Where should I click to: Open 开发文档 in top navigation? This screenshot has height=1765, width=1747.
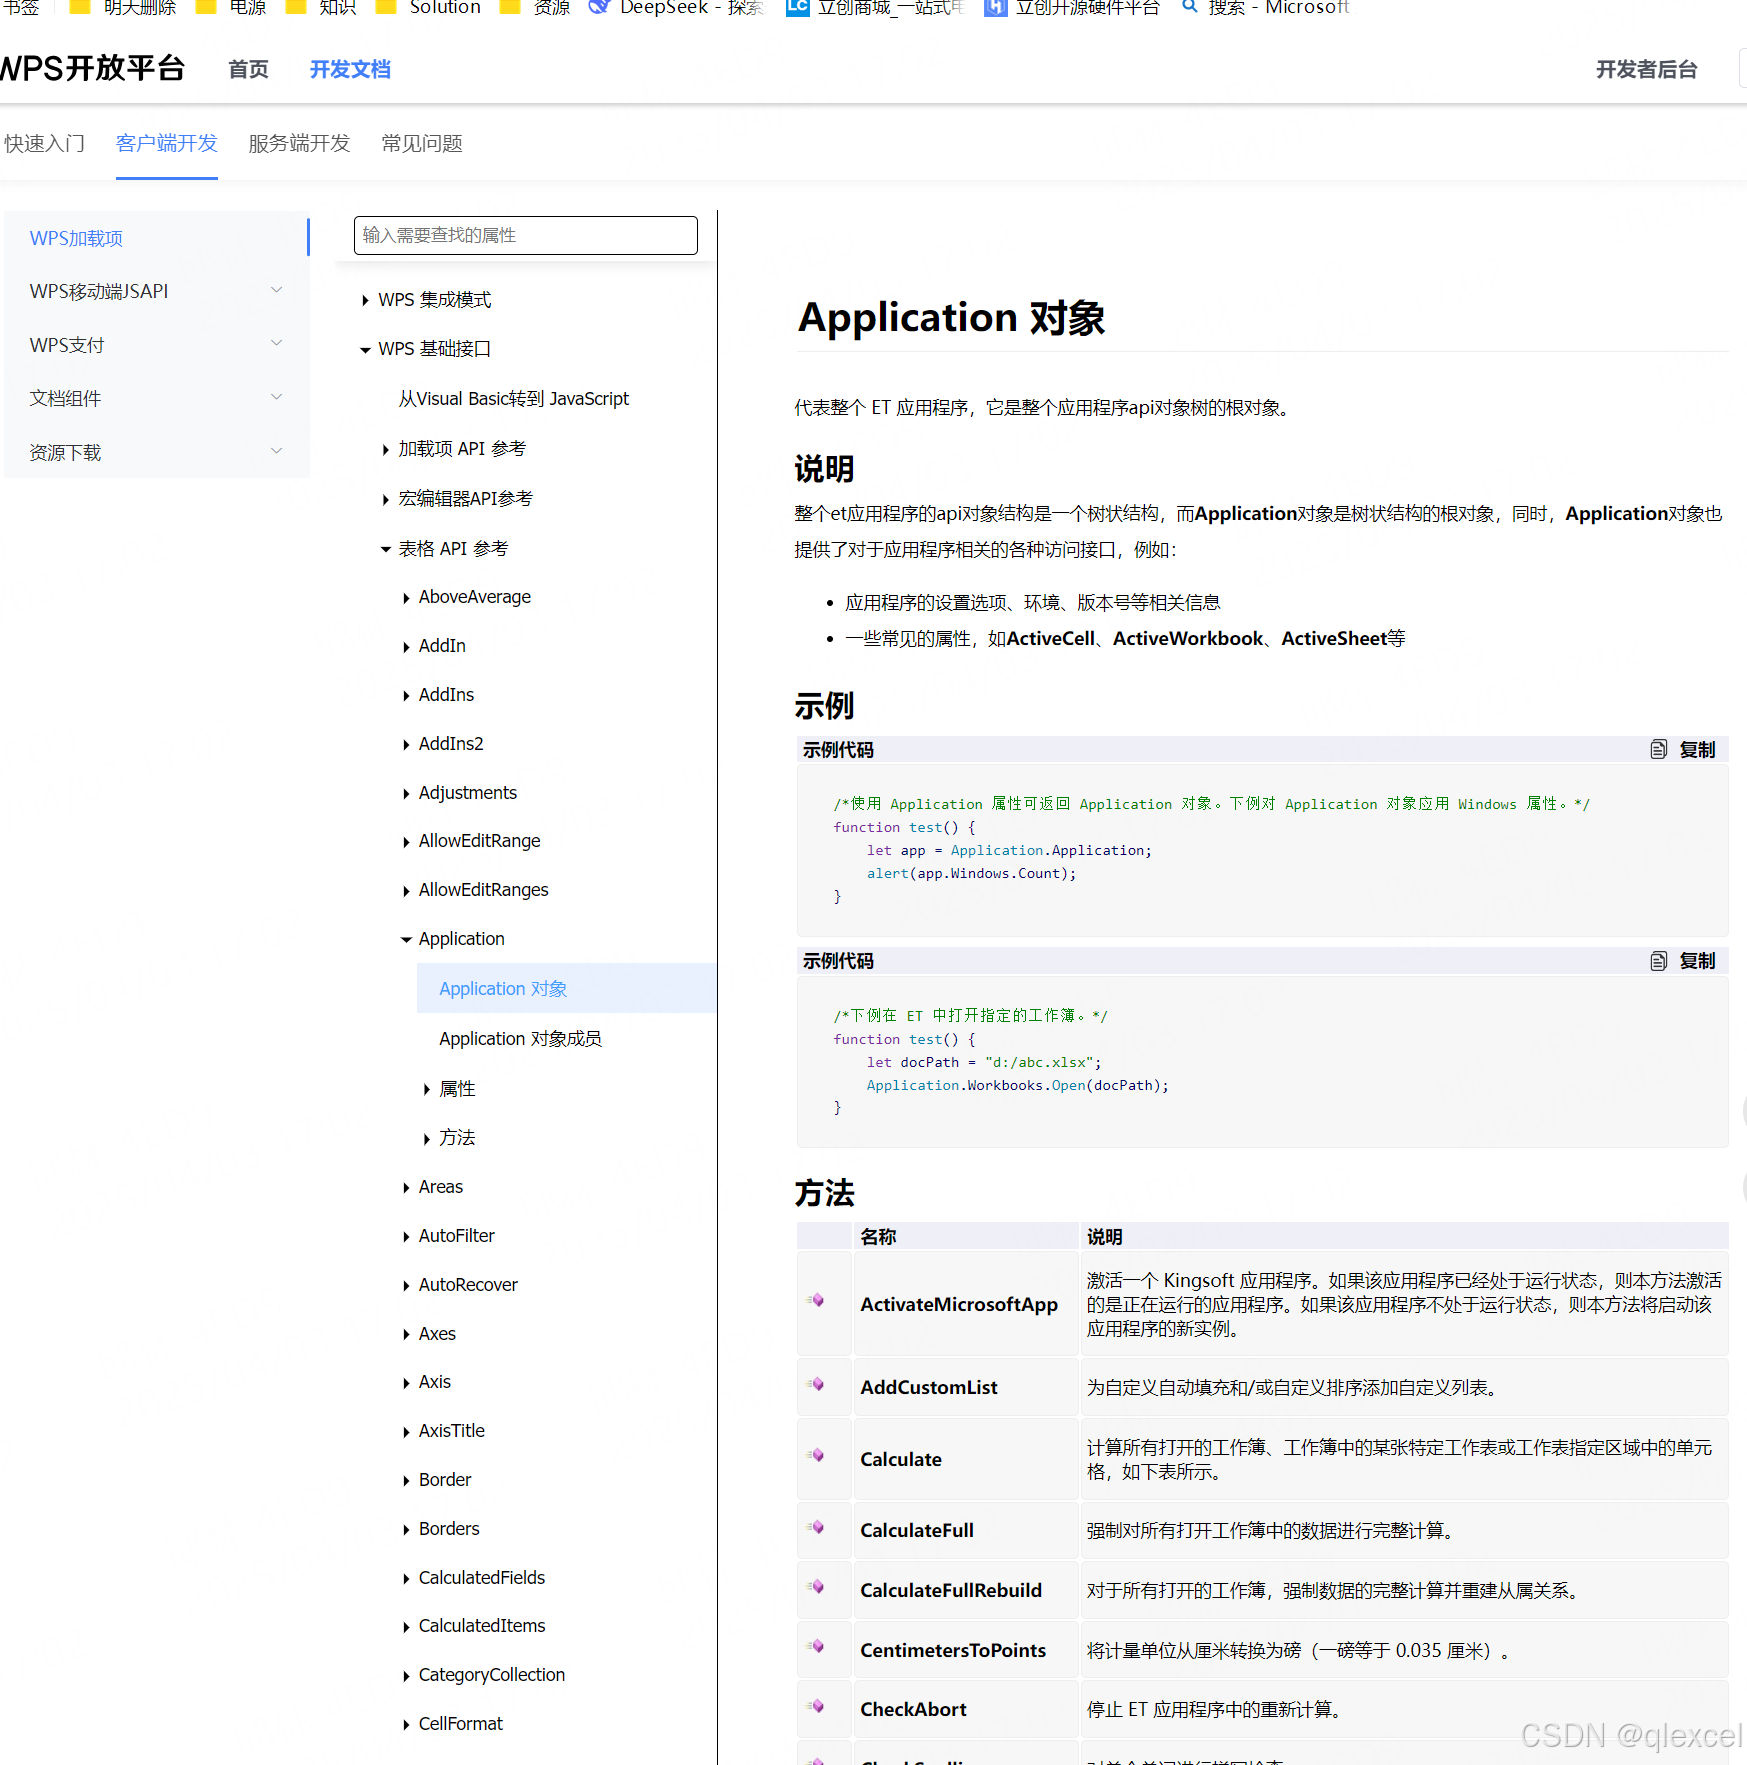[349, 69]
